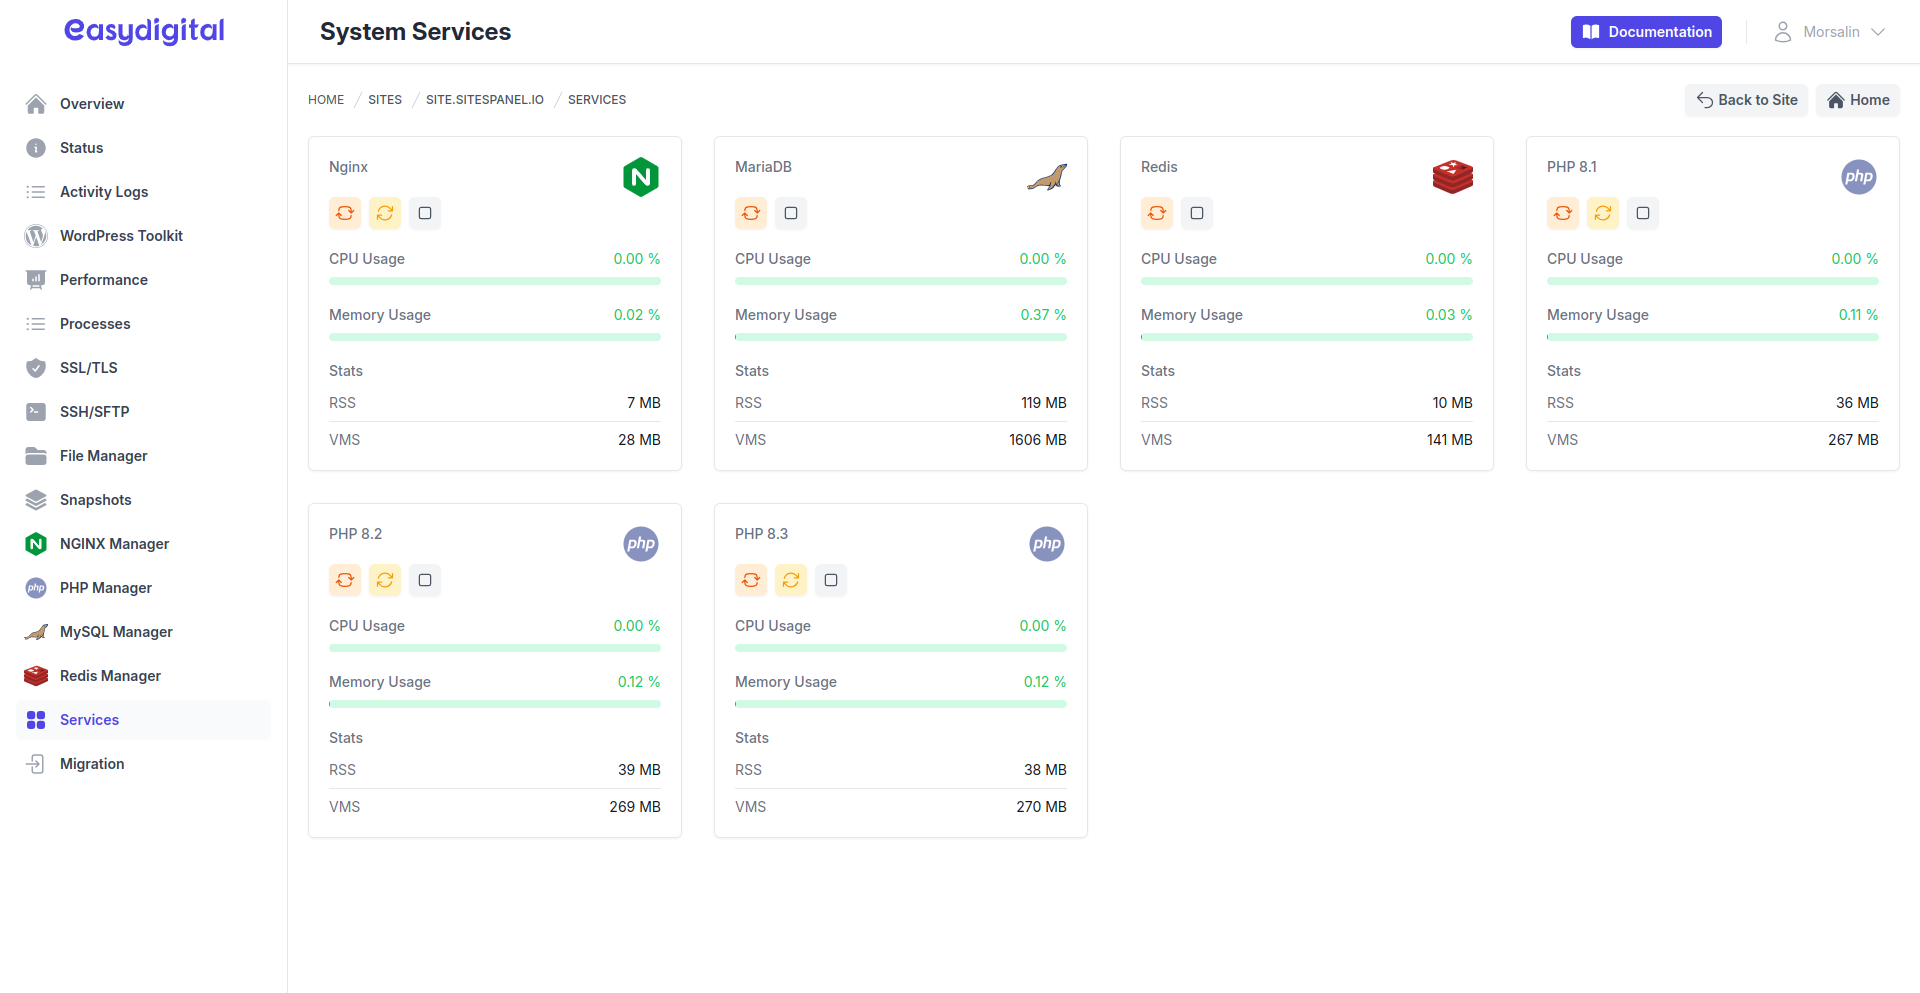Stop the PHP 8.3 service with the square icon
The image size is (1920, 993).
tap(831, 580)
